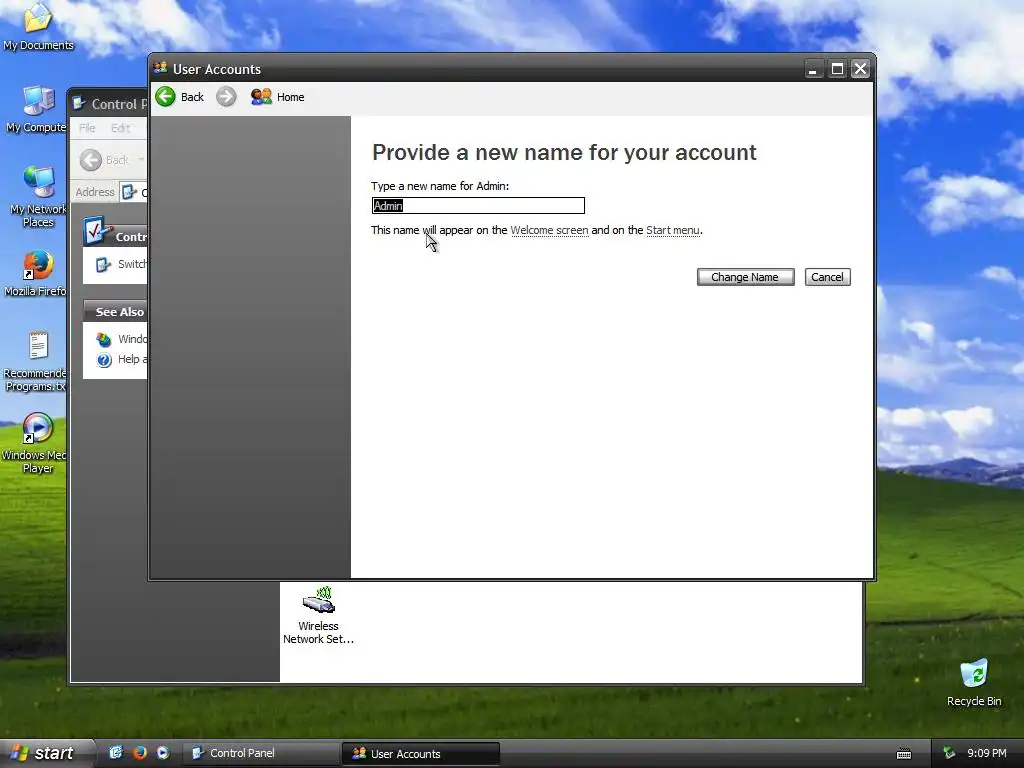The image size is (1024, 768).
Task: Click the new account name input field
Action: coord(478,206)
